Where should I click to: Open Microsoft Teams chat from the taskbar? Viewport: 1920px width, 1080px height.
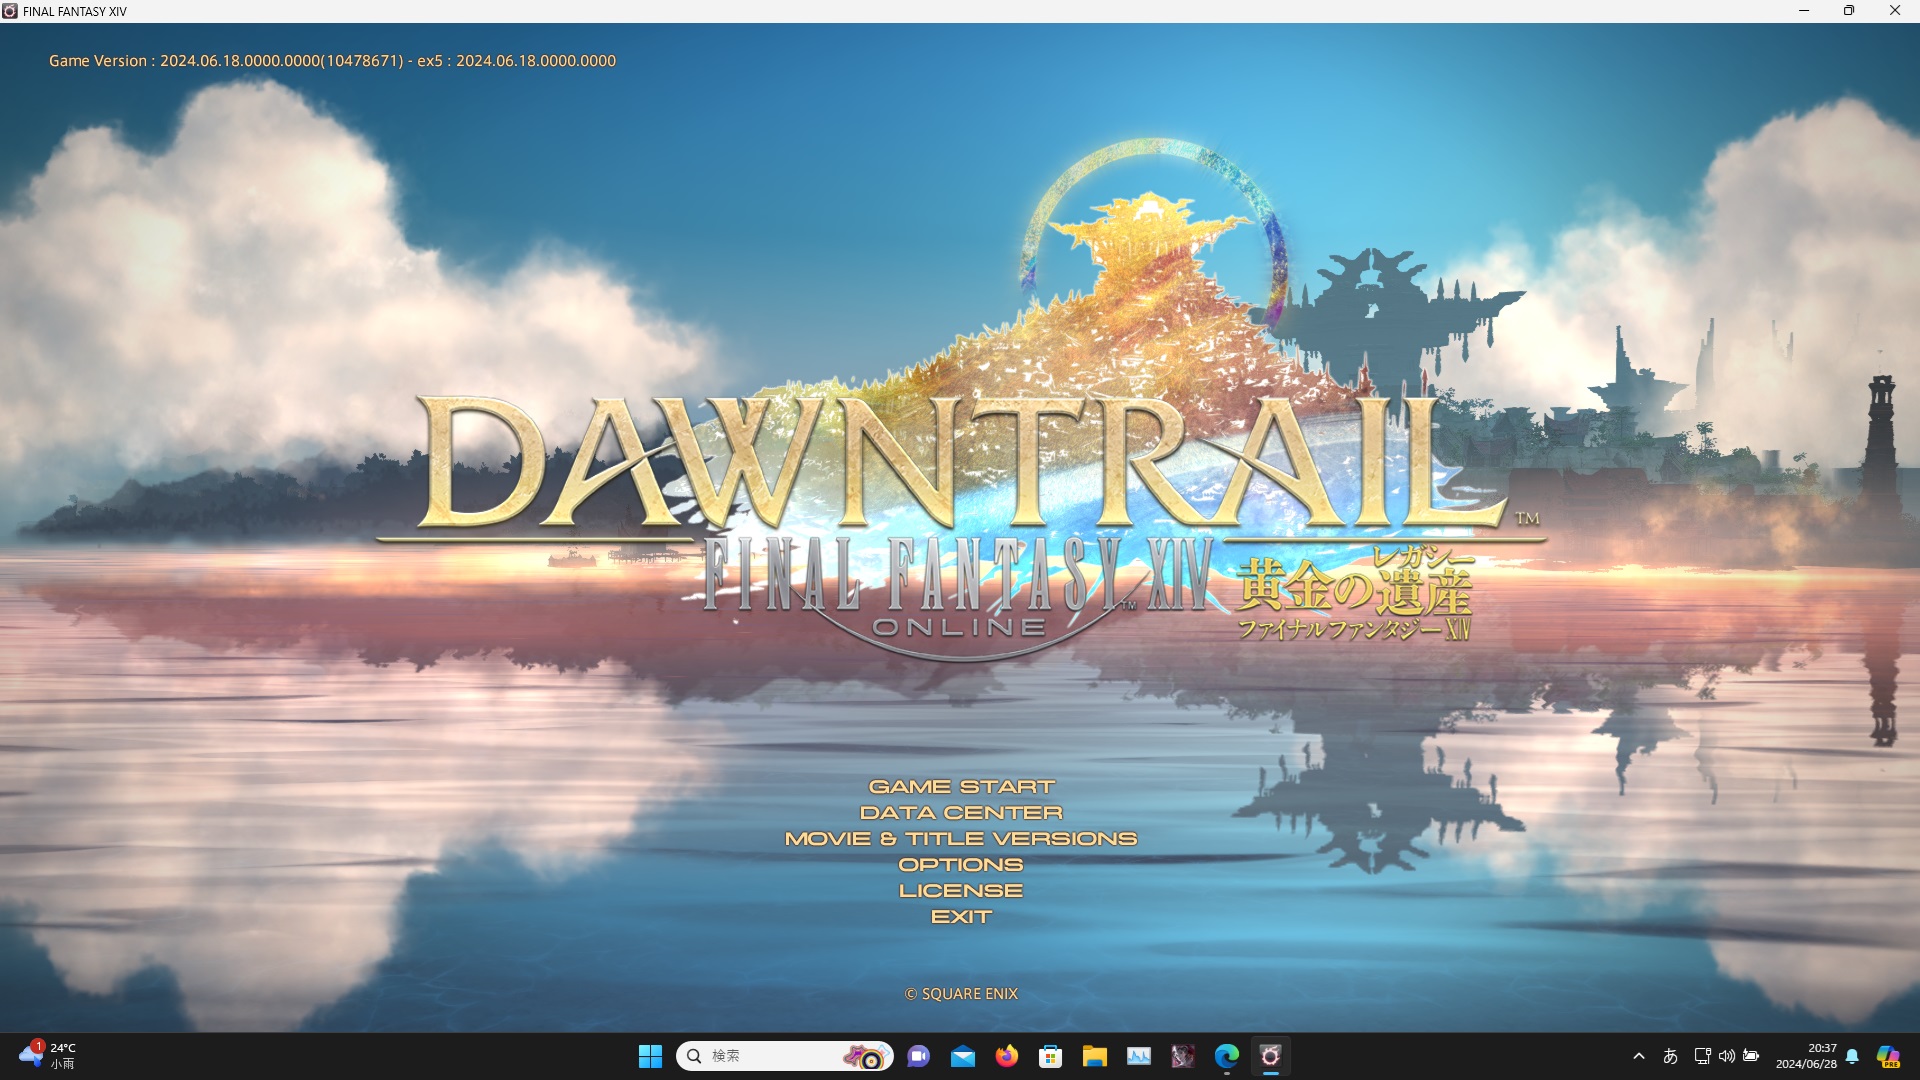pyautogui.click(x=919, y=1056)
